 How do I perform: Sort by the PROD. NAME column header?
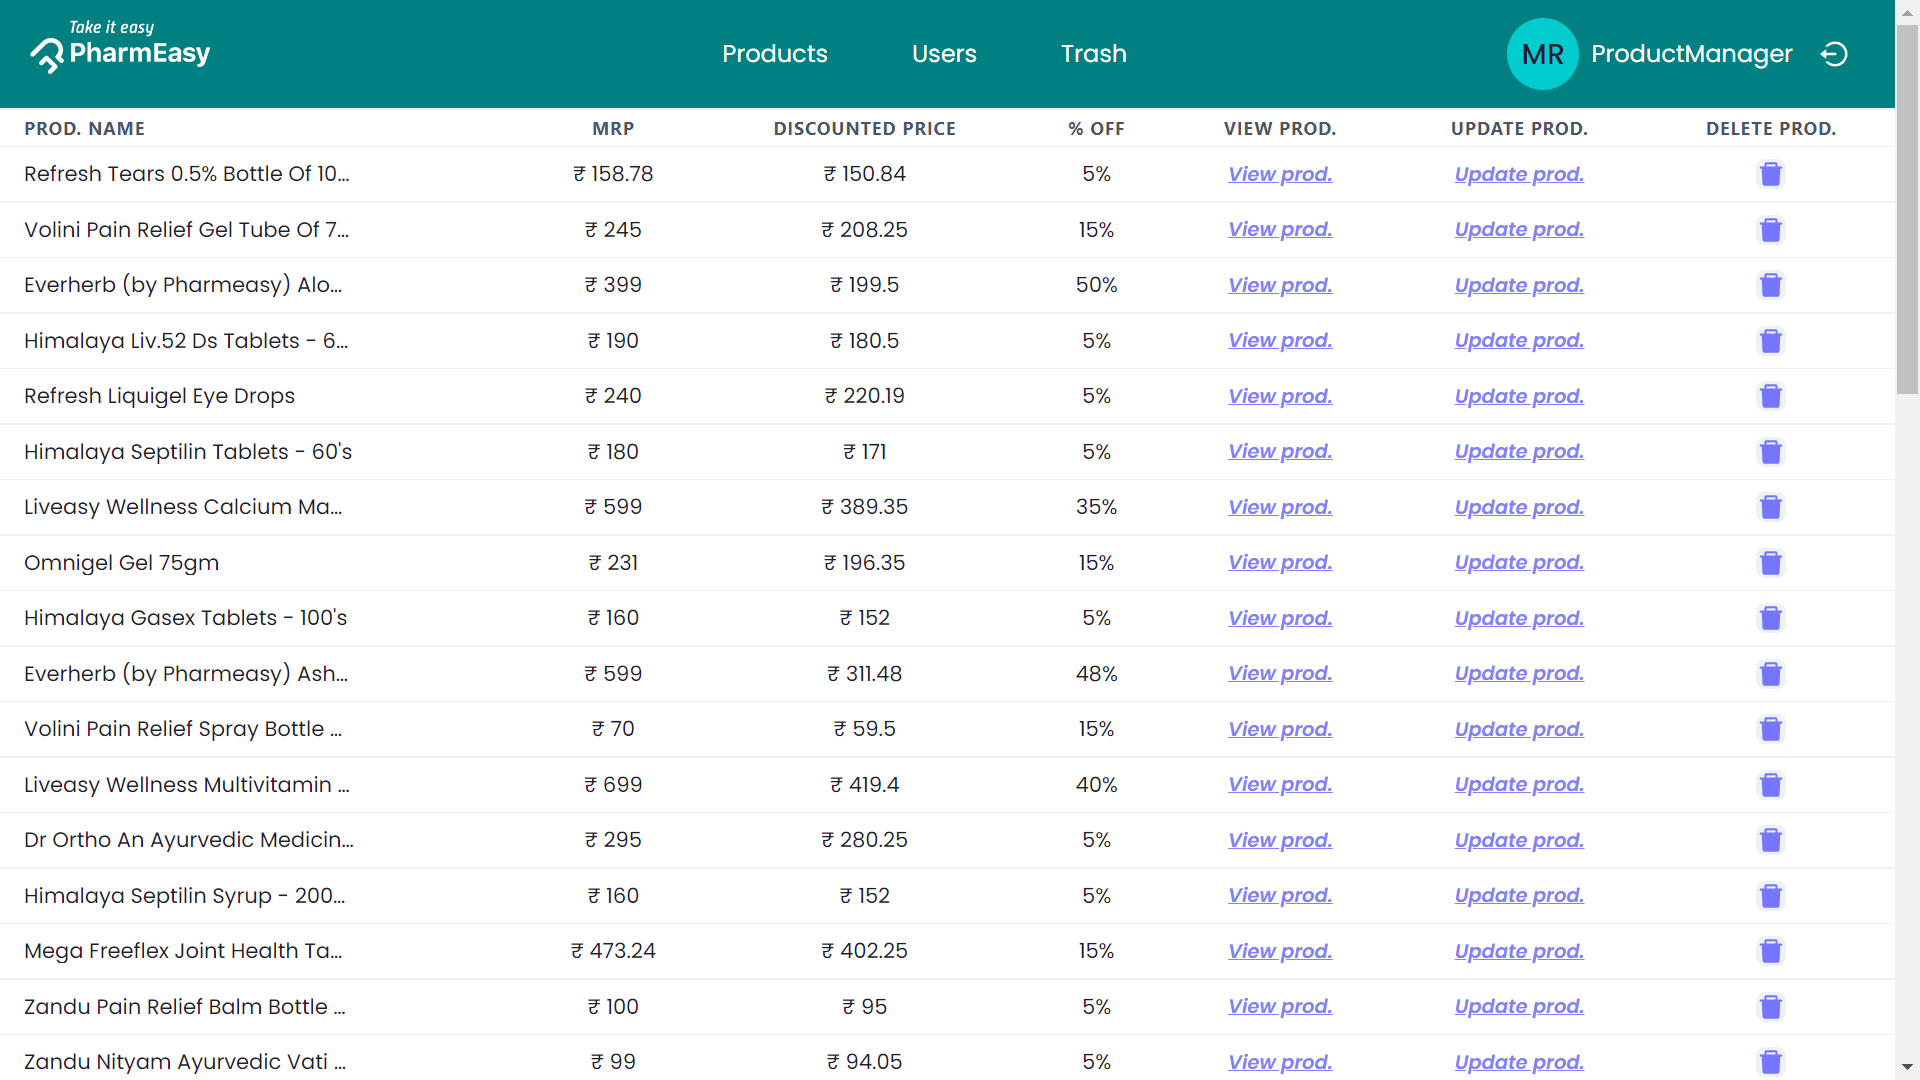pos(84,128)
